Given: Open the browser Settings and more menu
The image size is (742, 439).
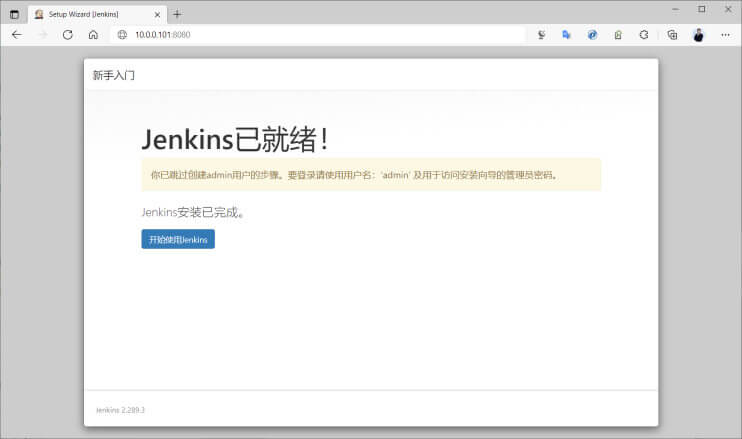Looking at the screenshot, I should (725, 35).
